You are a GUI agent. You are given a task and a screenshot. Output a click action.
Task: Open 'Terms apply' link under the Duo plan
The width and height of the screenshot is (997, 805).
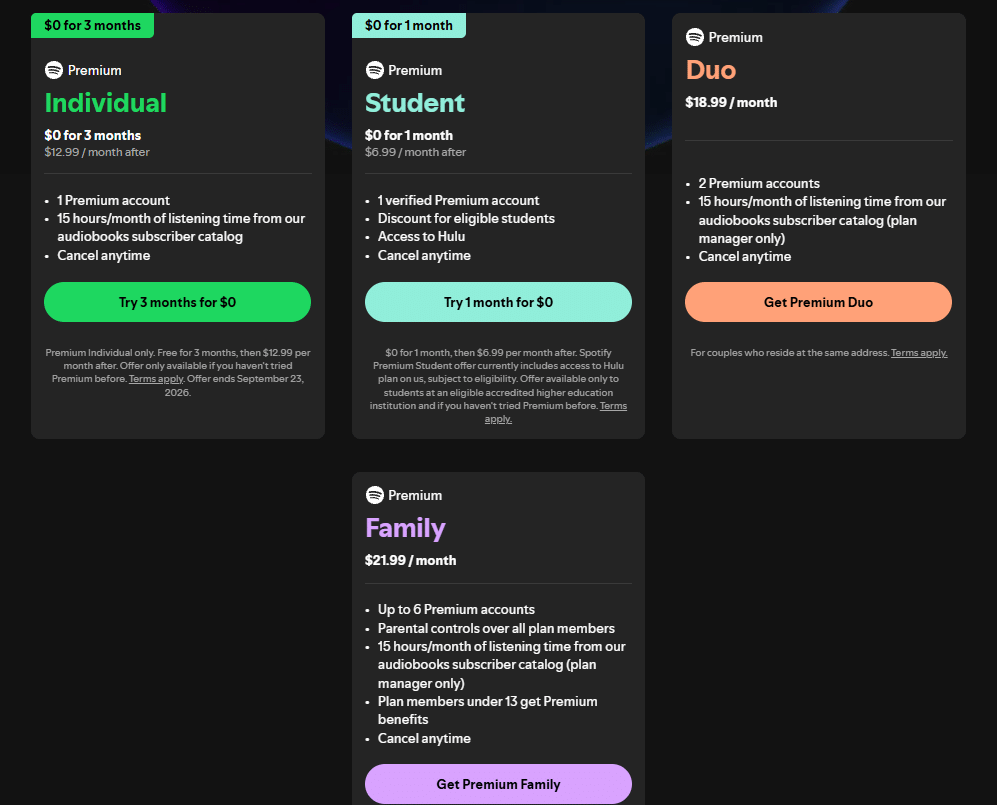[x=919, y=353]
